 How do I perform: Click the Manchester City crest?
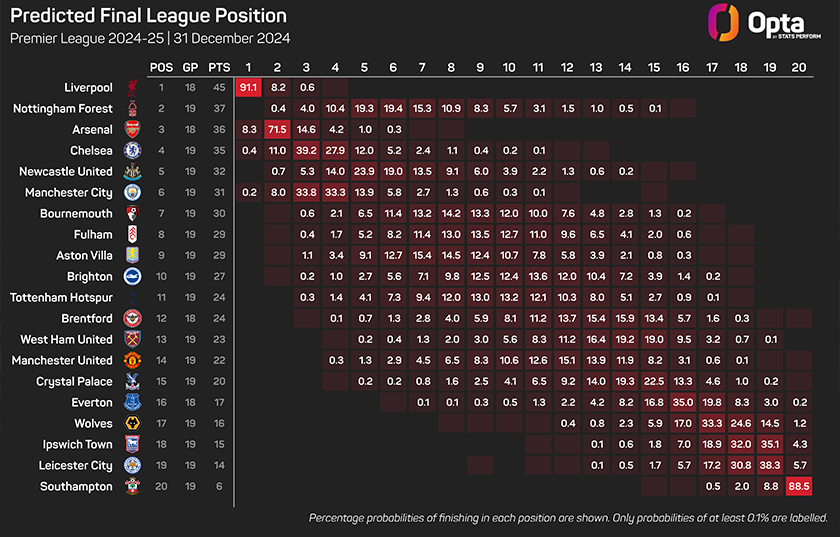tap(132, 192)
